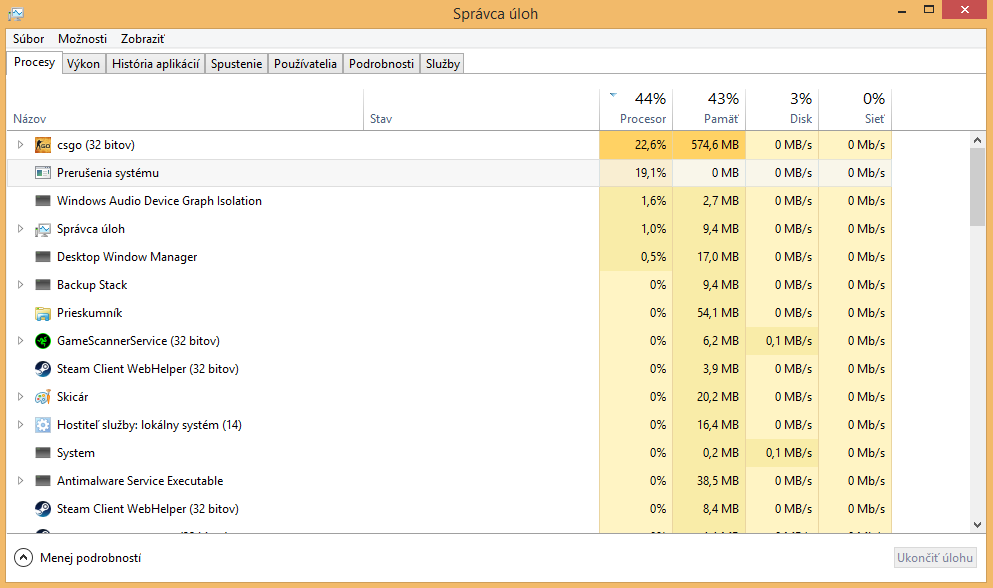Expand the csgo process group

pyautogui.click(x=20, y=145)
